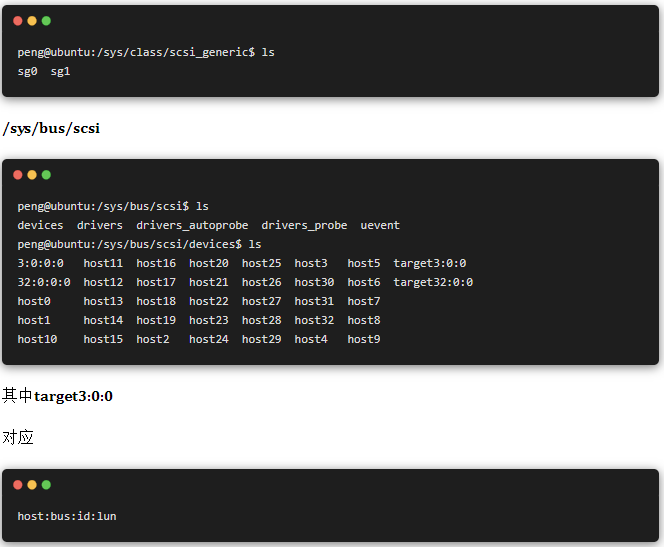Click the 3:0:0:0 device entry
Viewport: 664px width, 547px height.
[40, 263]
